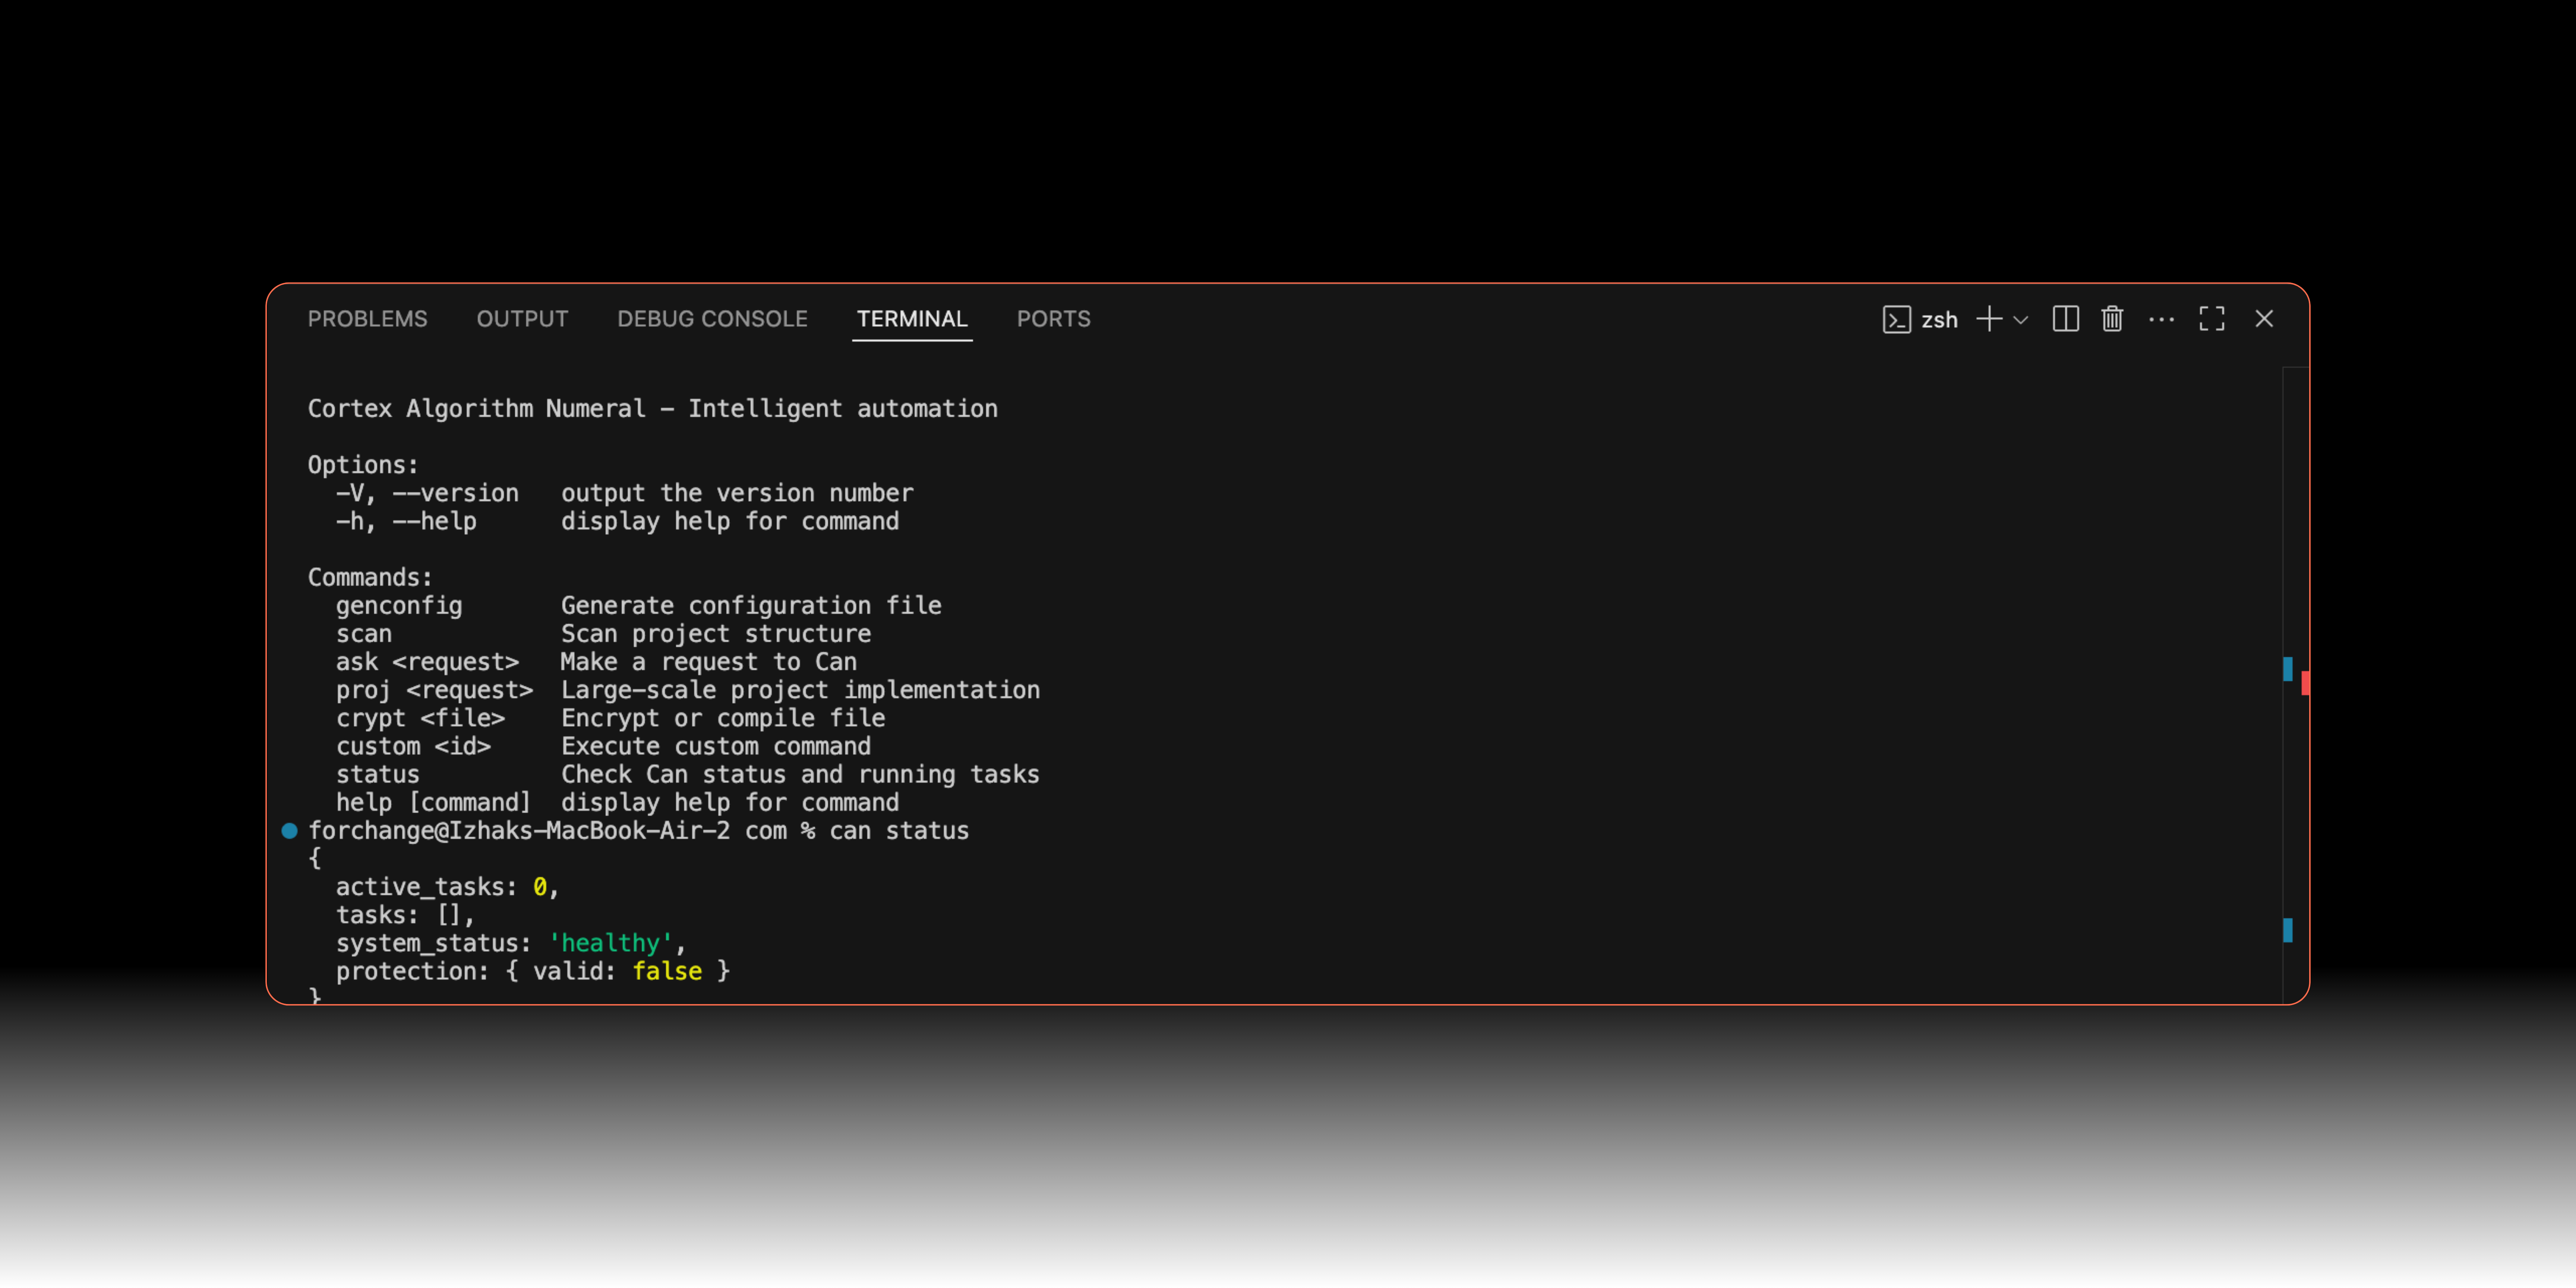
Task: Close the terminal panel
Action: [2264, 319]
